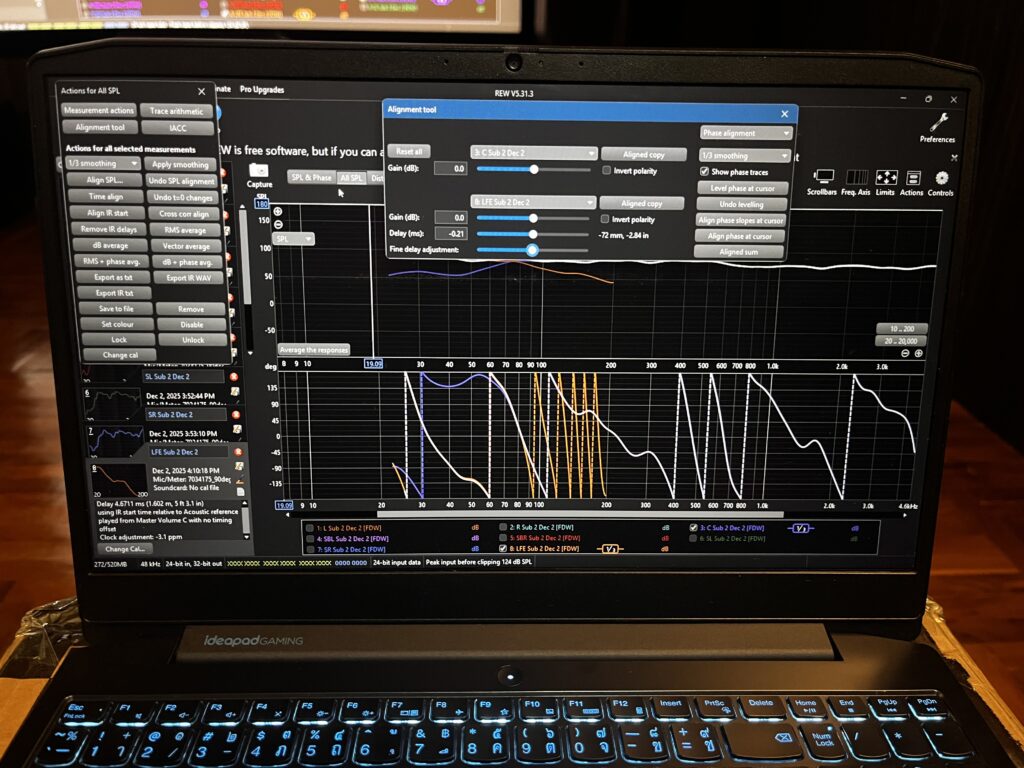Click the Trace arithmetic button
Viewport: 1024px width, 768px height.
pos(176,111)
